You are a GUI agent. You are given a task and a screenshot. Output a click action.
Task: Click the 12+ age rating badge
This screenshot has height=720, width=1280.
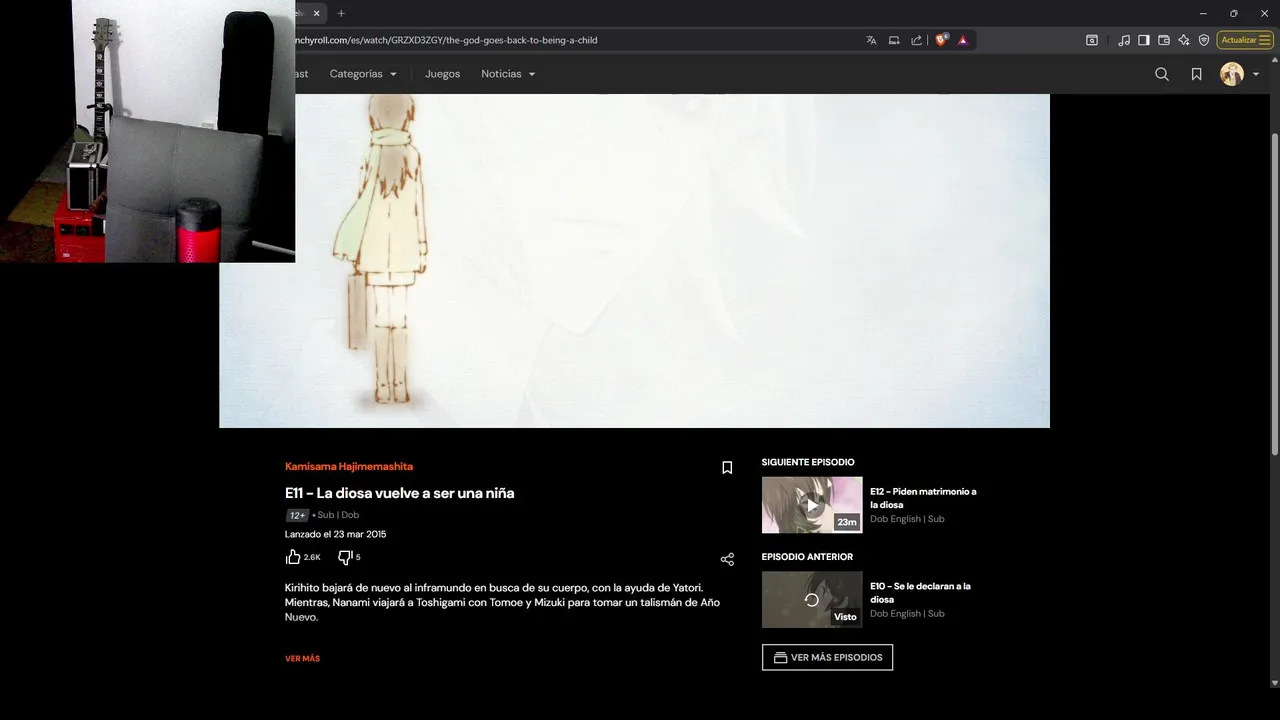pyautogui.click(x=297, y=515)
